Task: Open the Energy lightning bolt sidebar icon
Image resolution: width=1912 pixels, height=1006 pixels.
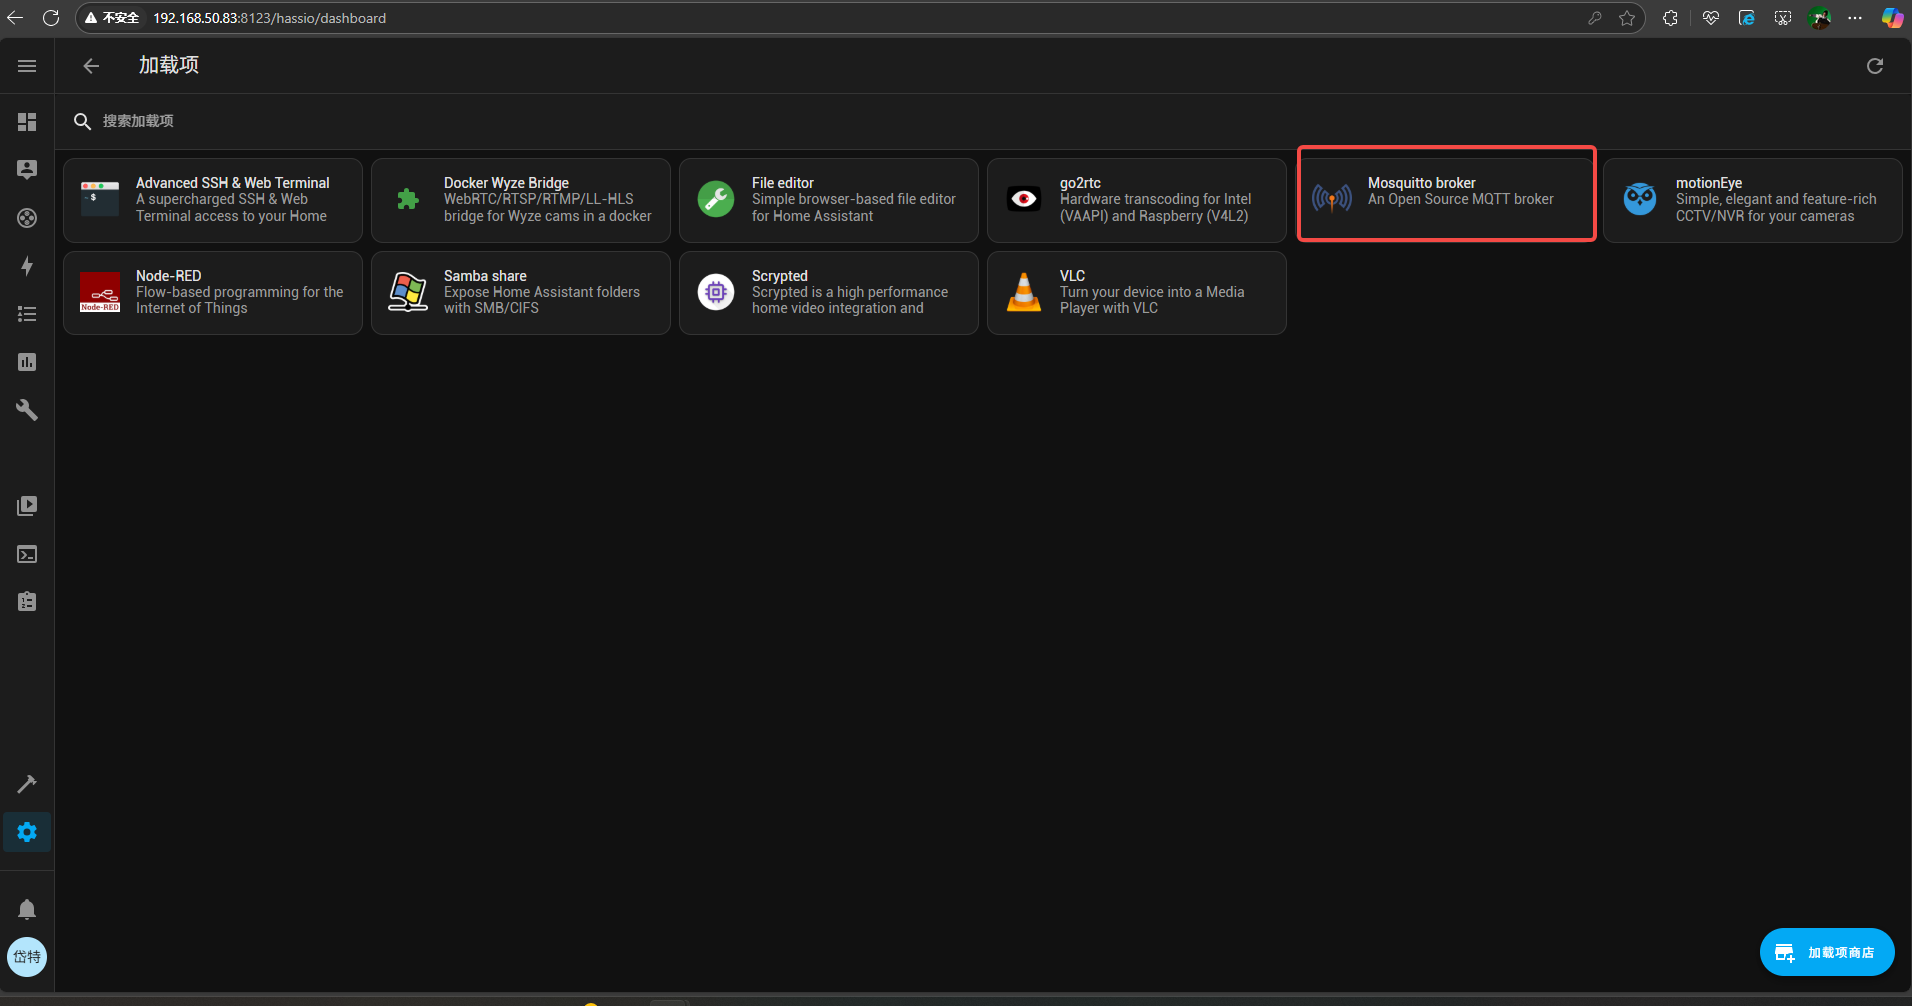Action: click(x=27, y=266)
